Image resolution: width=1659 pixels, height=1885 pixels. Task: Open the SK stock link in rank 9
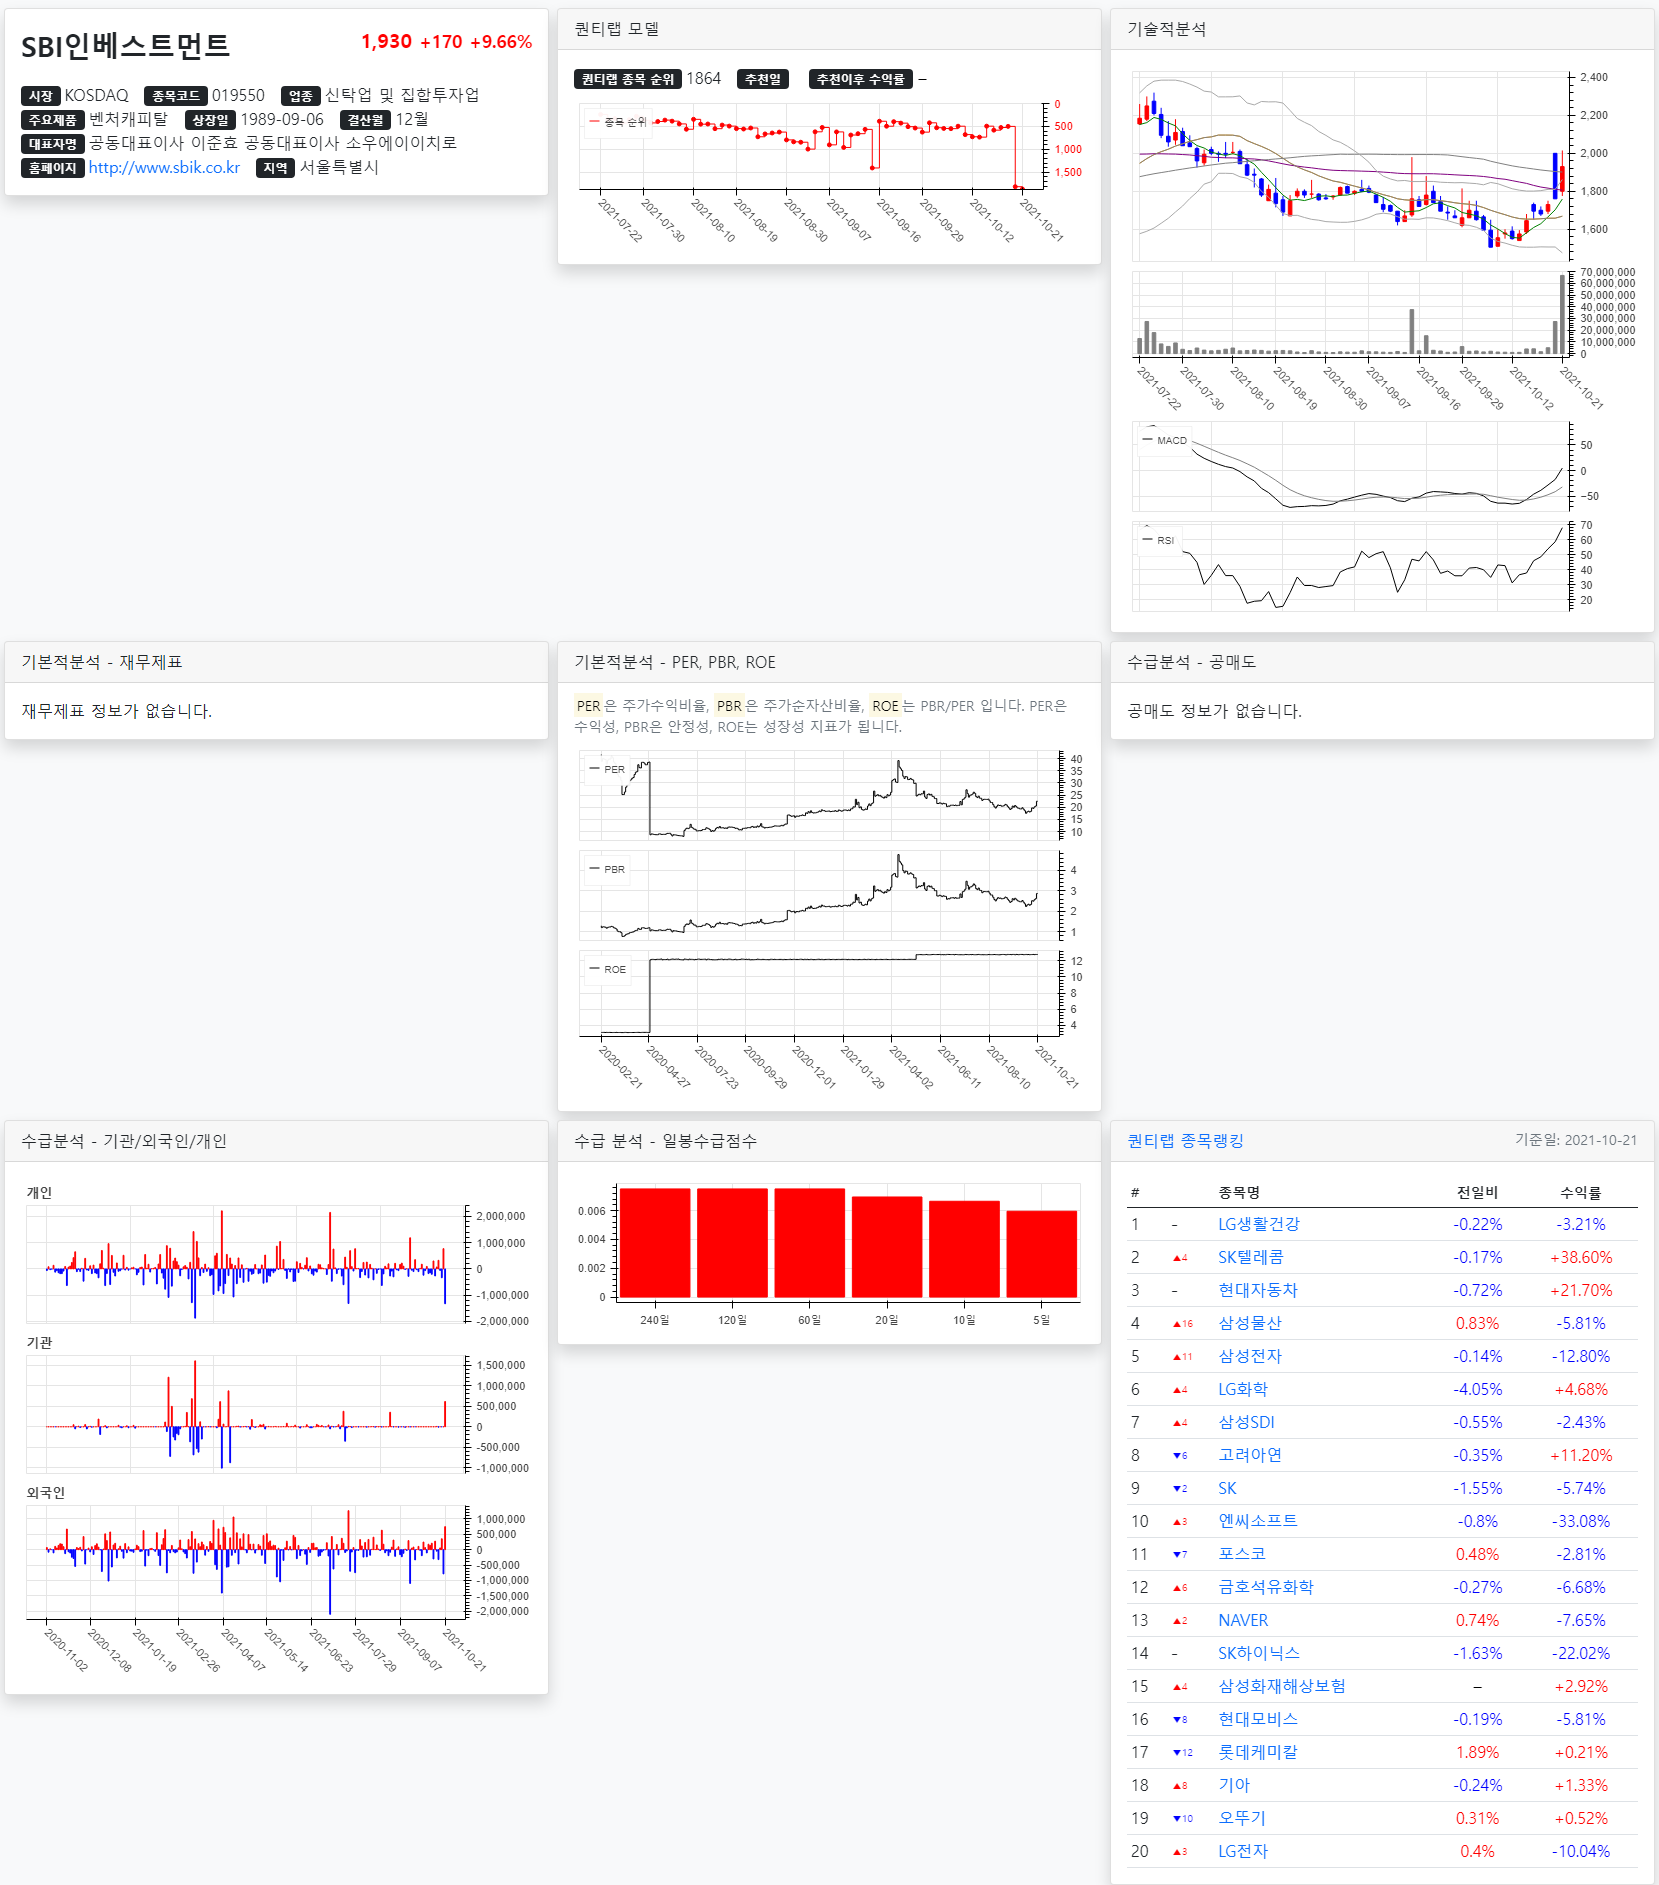1227,1488
